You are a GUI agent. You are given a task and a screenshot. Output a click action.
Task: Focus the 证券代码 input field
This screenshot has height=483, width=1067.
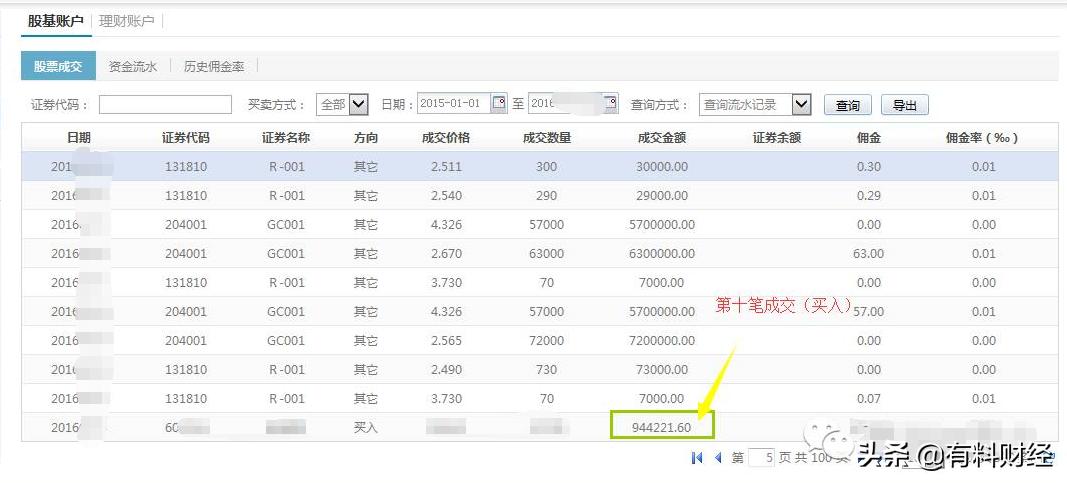pos(165,104)
